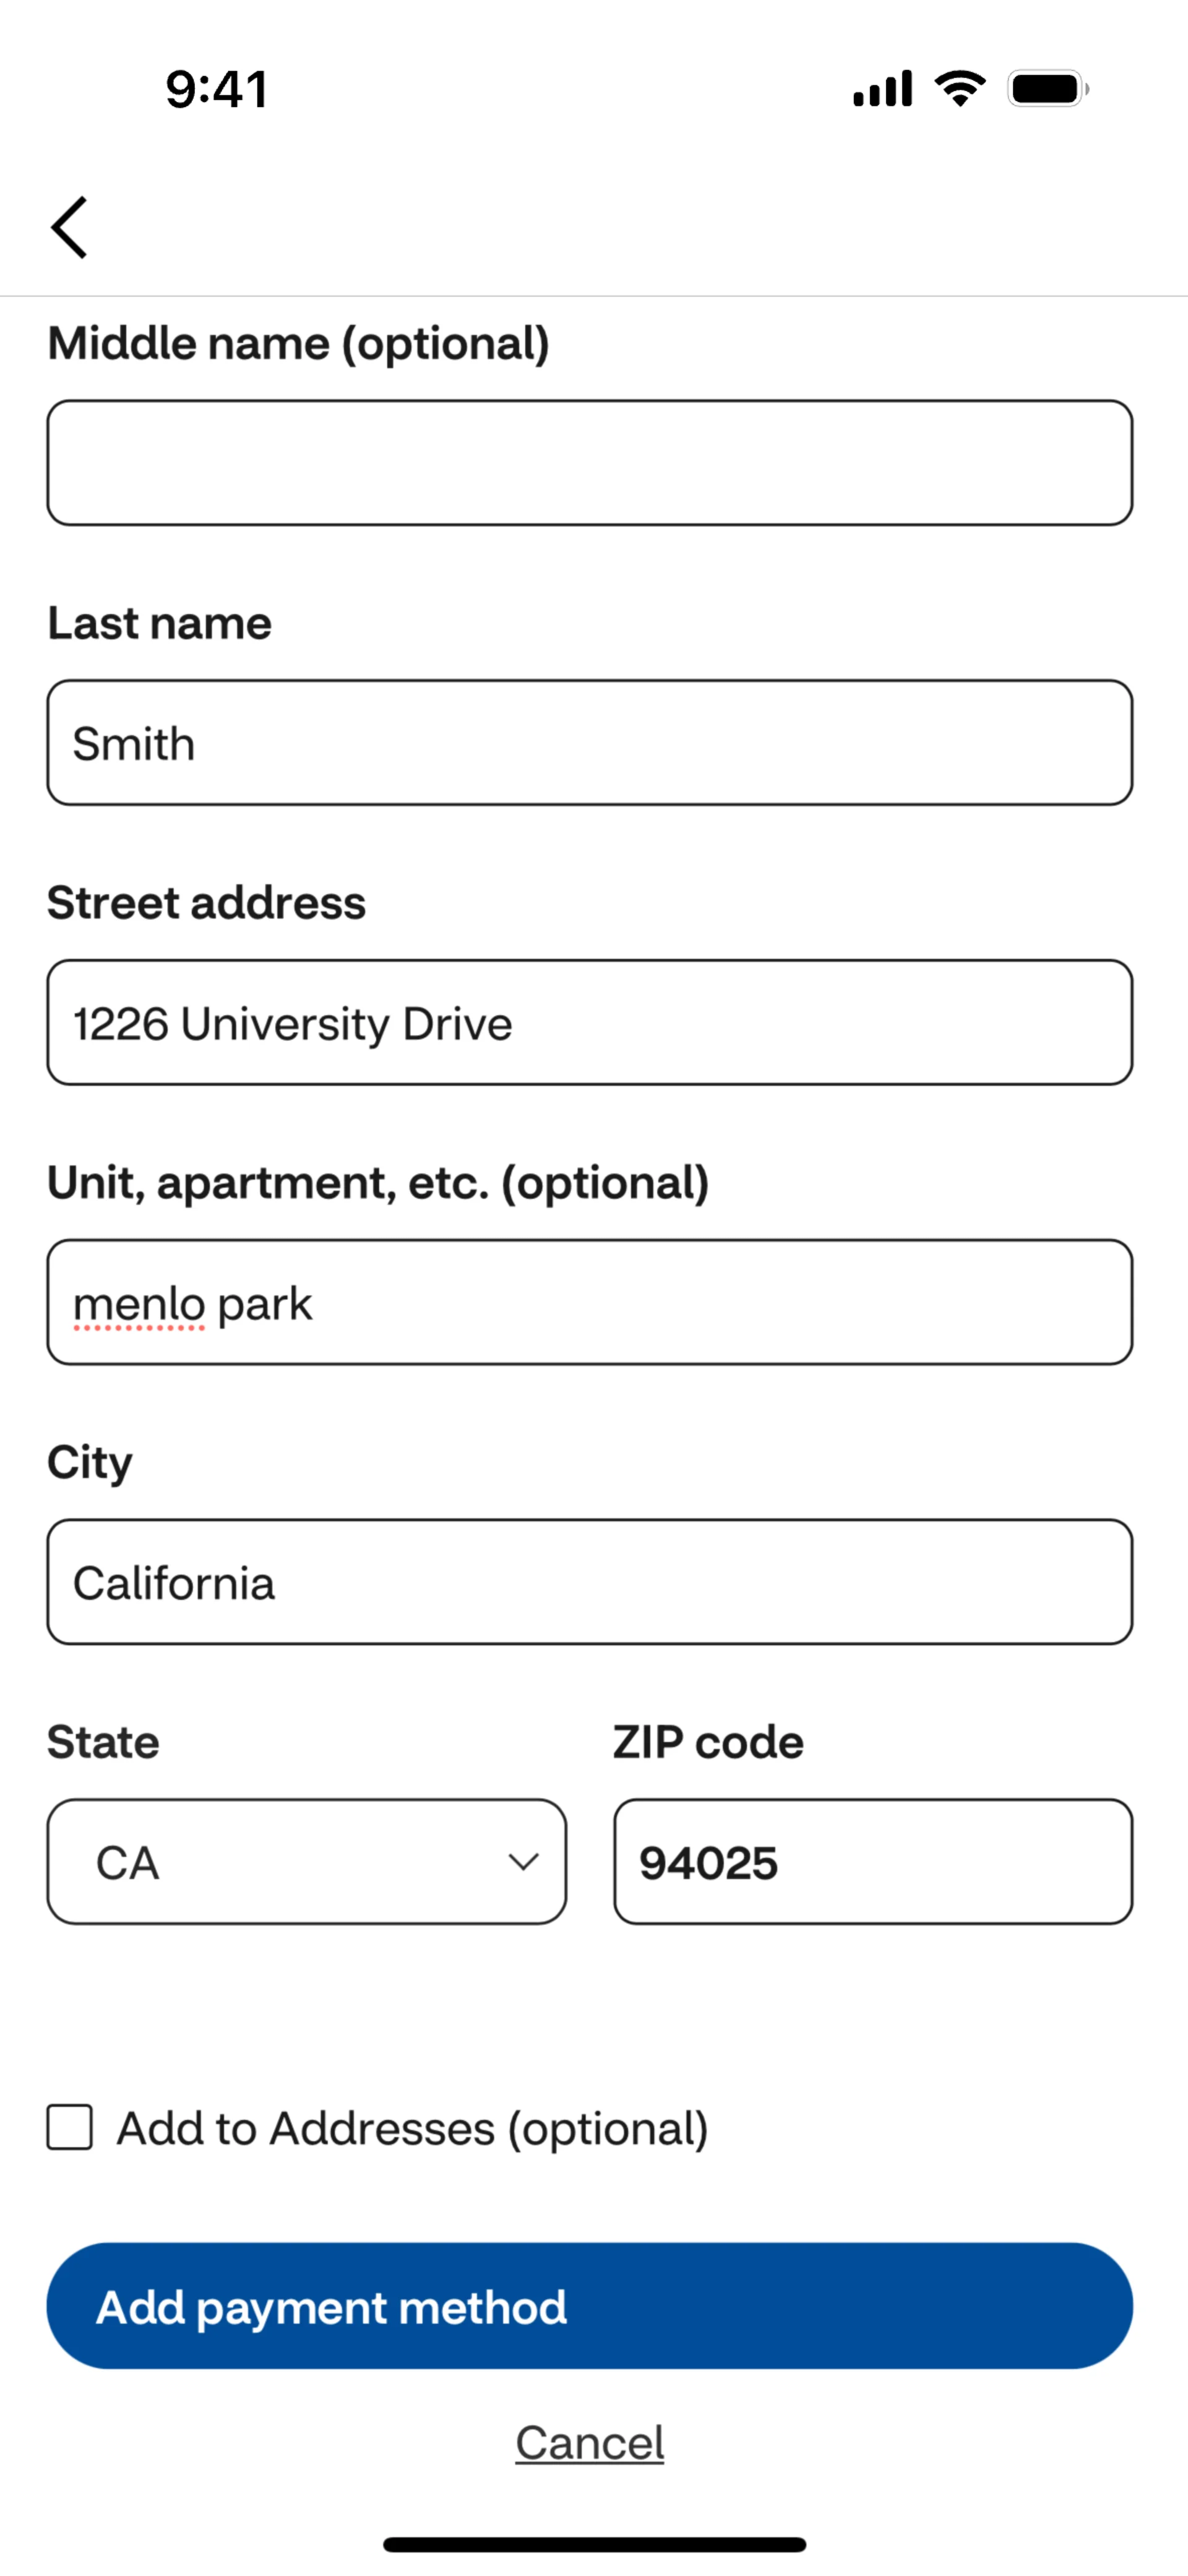Click the Last name field containing Smith
The width and height of the screenshot is (1188, 2576).
click(590, 743)
